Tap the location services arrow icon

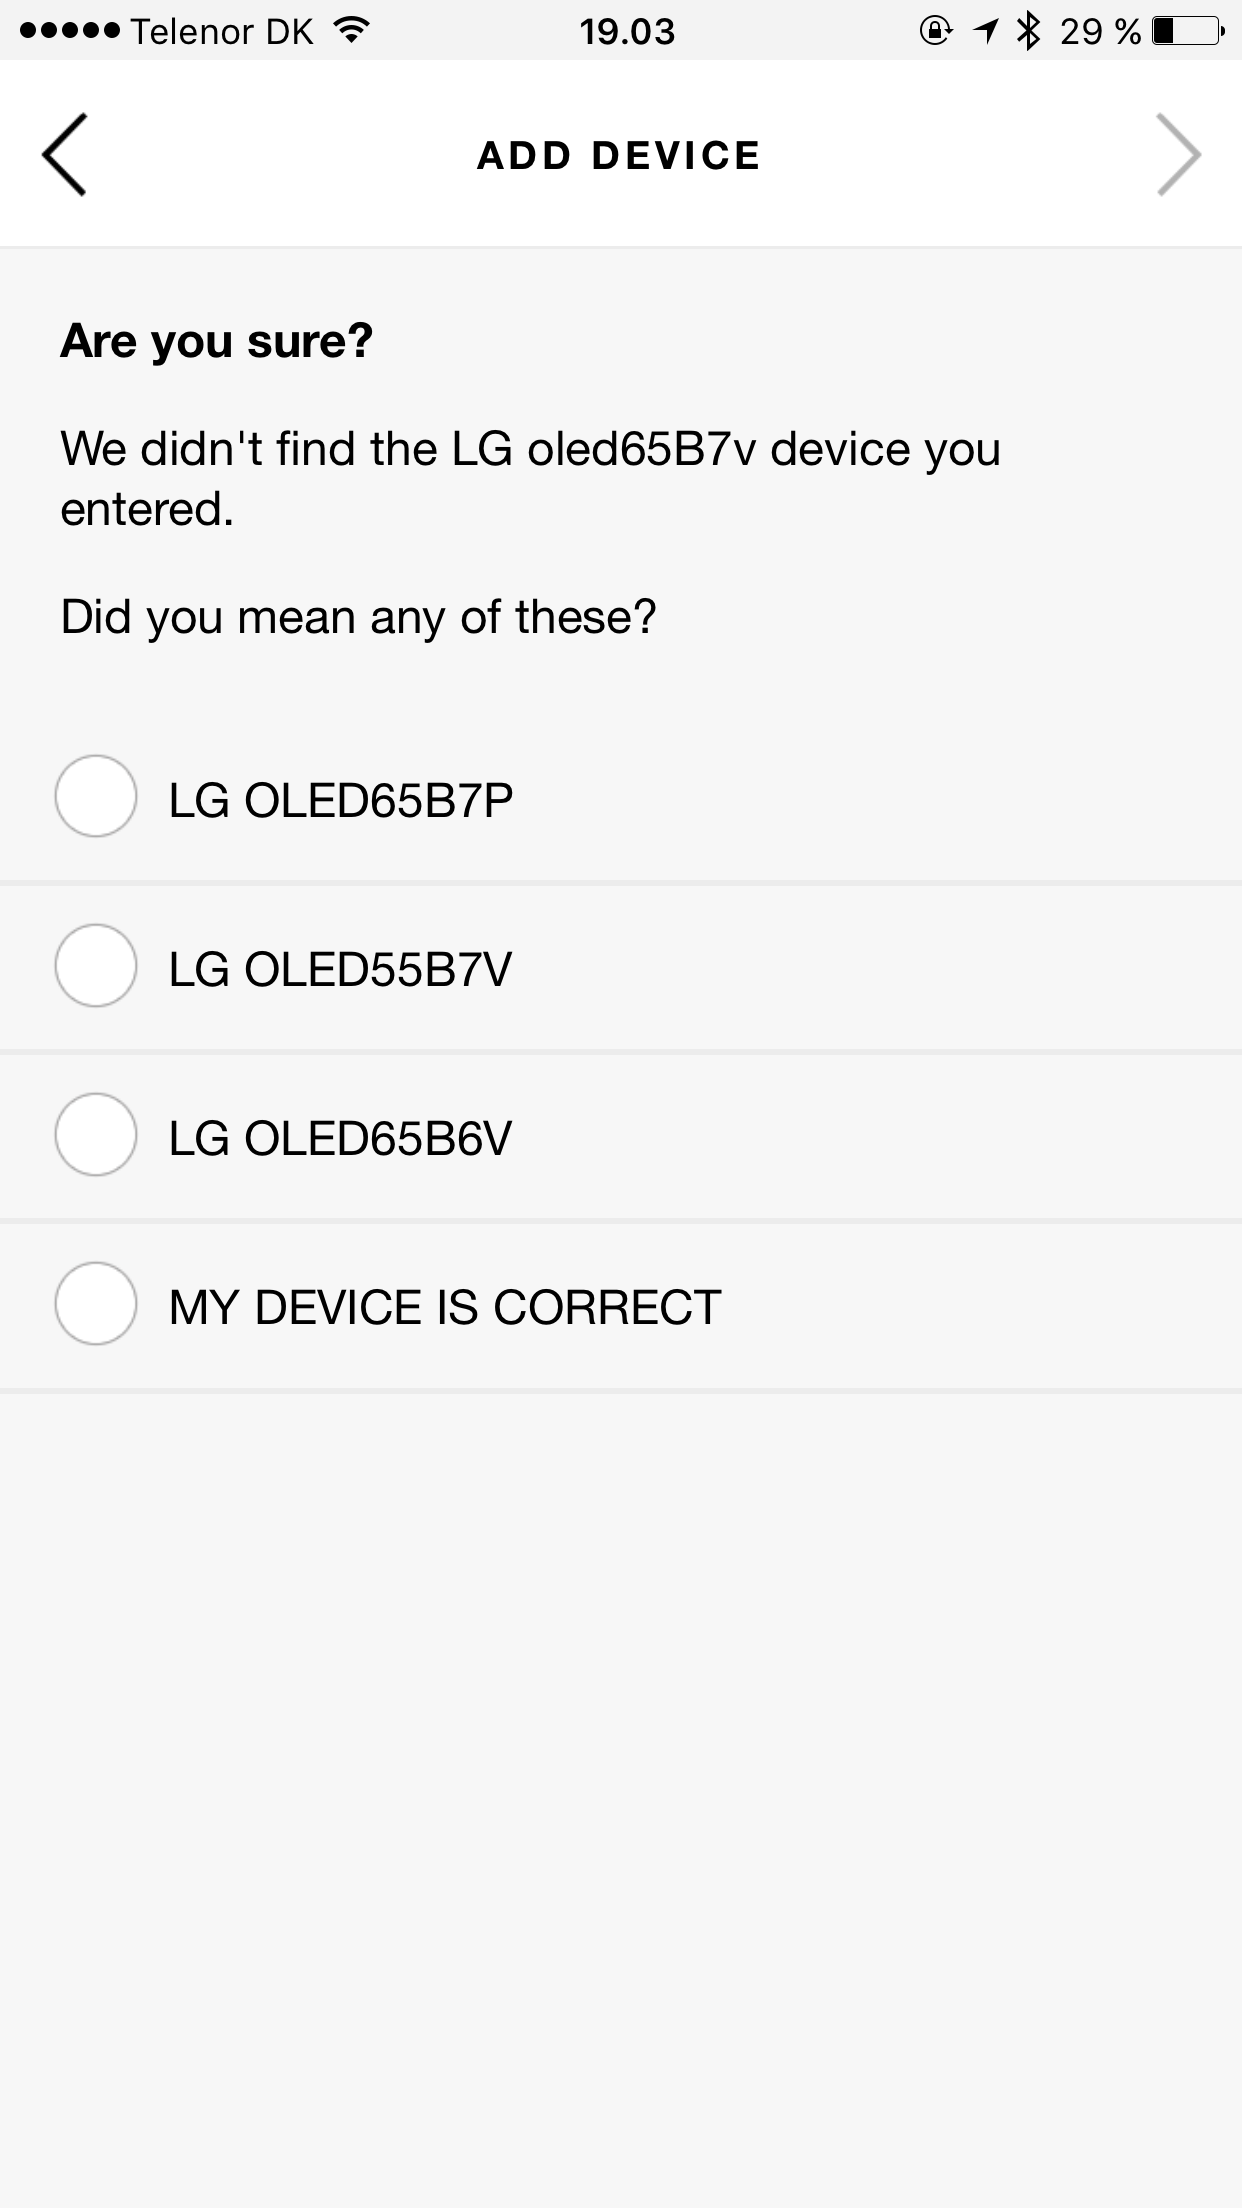click(986, 31)
